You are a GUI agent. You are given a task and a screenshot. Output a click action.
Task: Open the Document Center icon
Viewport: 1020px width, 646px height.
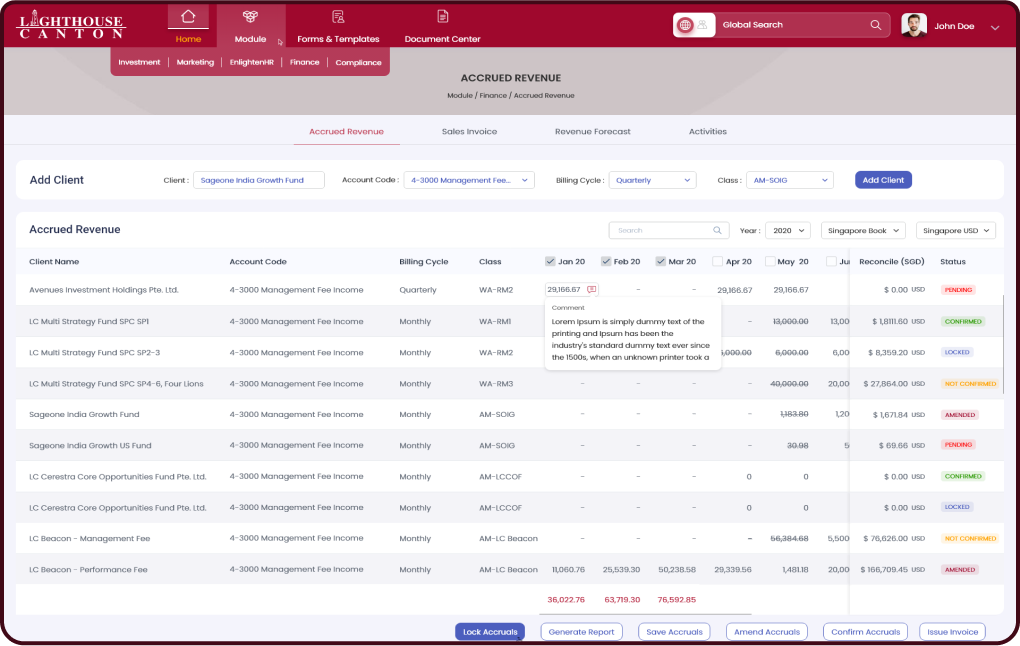442,17
